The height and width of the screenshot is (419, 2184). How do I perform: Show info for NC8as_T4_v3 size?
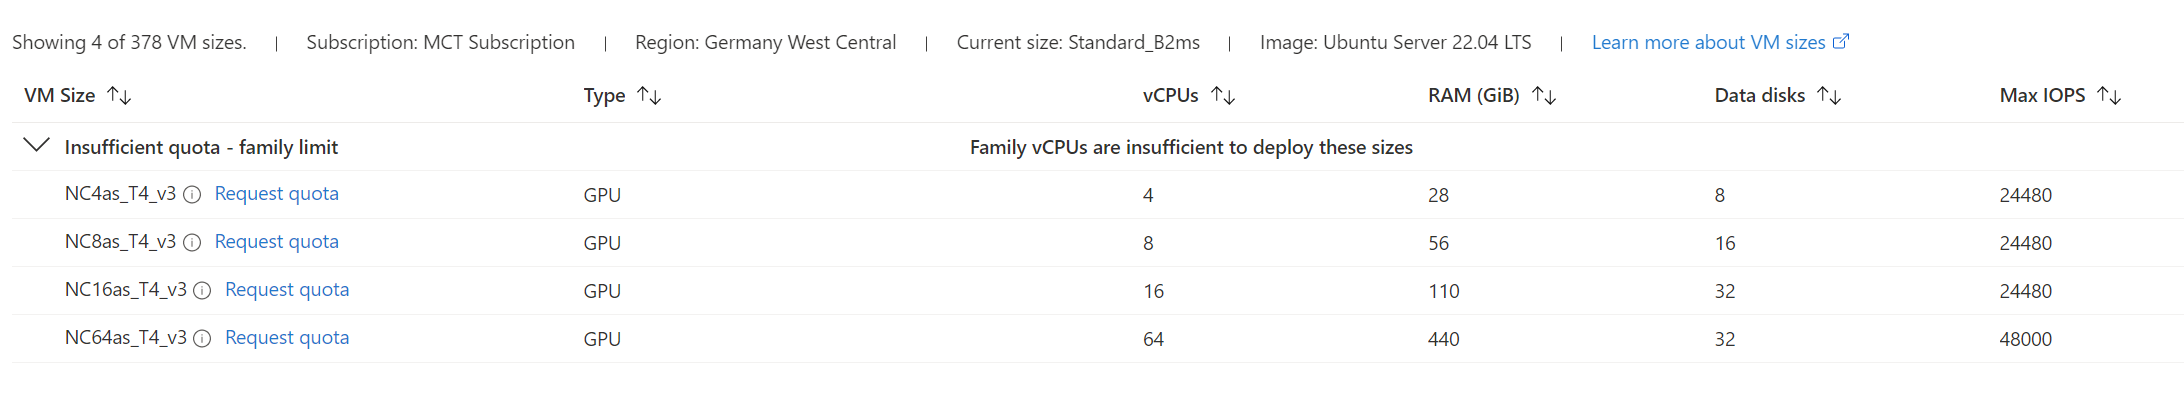[192, 243]
